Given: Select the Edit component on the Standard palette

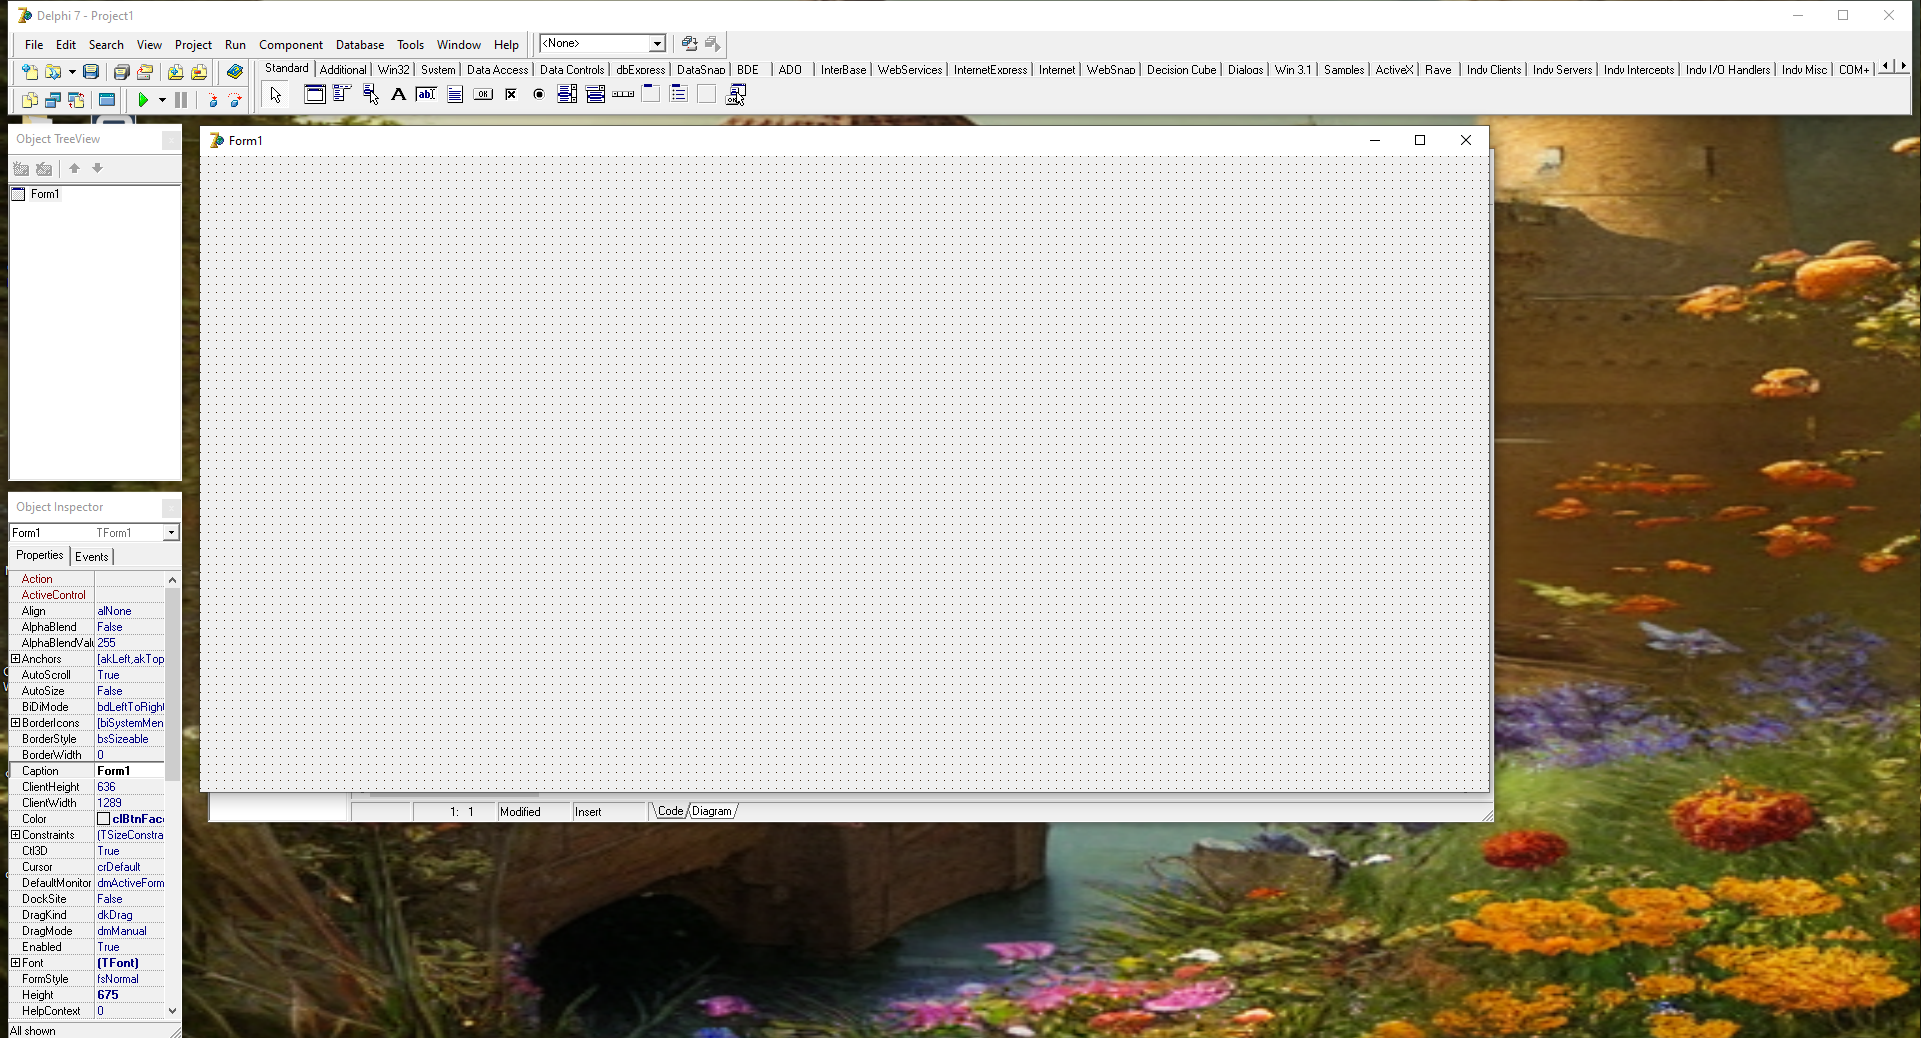Looking at the screenshot, I should click(x=426, y=94).
